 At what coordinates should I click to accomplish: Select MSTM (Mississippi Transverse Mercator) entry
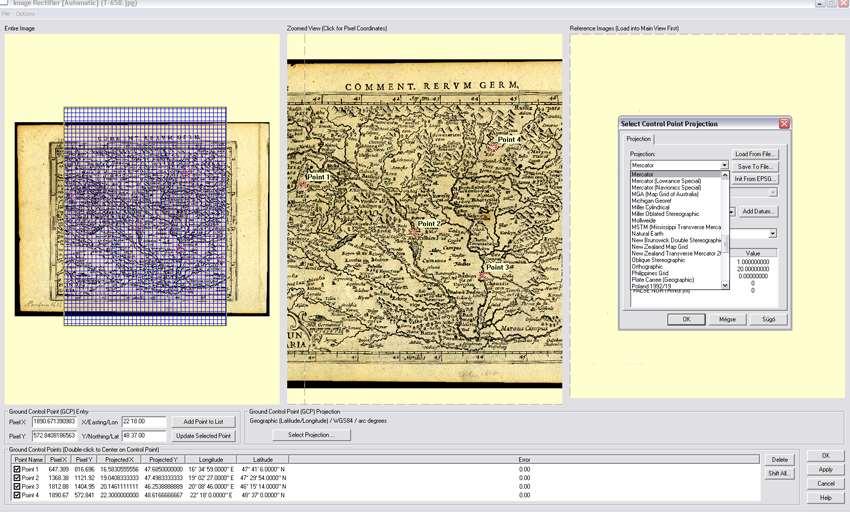[675, 227]
